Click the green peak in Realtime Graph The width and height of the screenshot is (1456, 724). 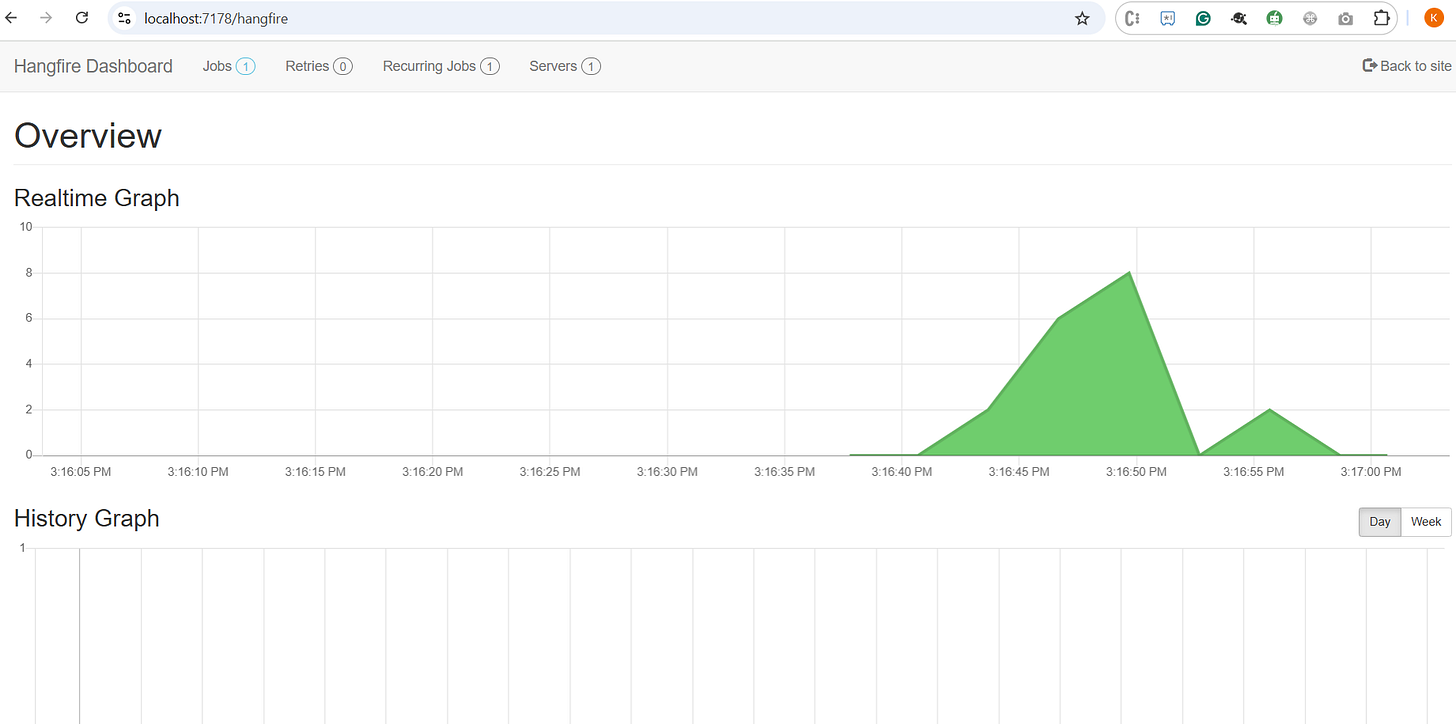(1129, 273)
